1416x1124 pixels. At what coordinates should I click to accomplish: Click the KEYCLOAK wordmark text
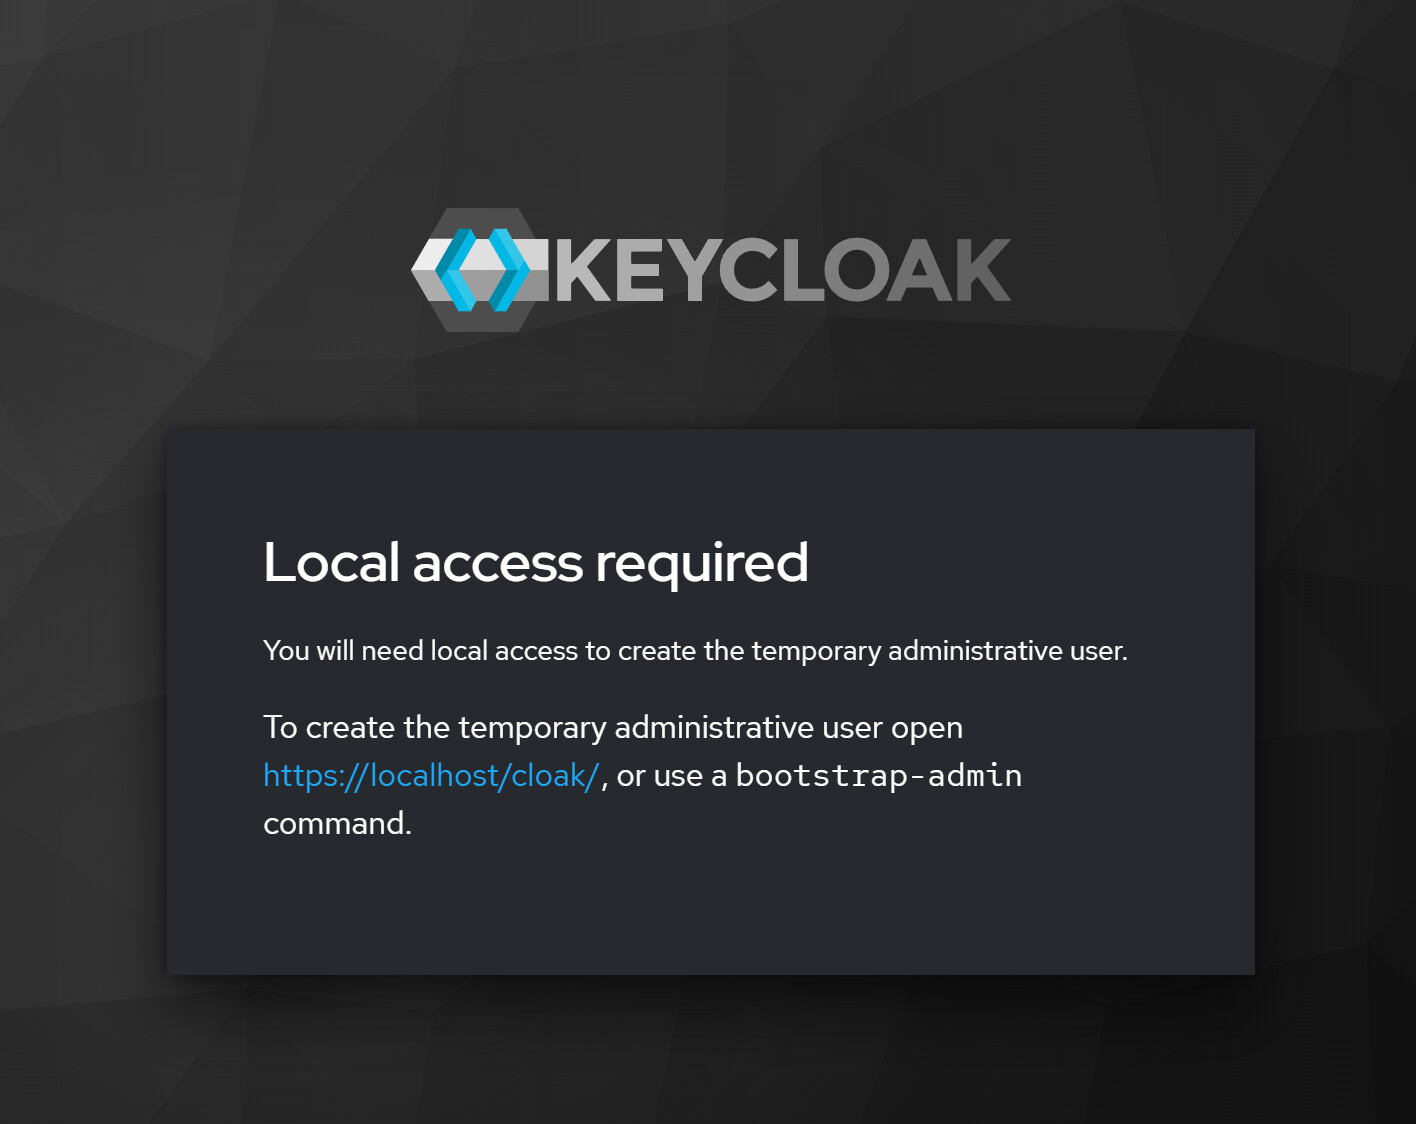782,270
